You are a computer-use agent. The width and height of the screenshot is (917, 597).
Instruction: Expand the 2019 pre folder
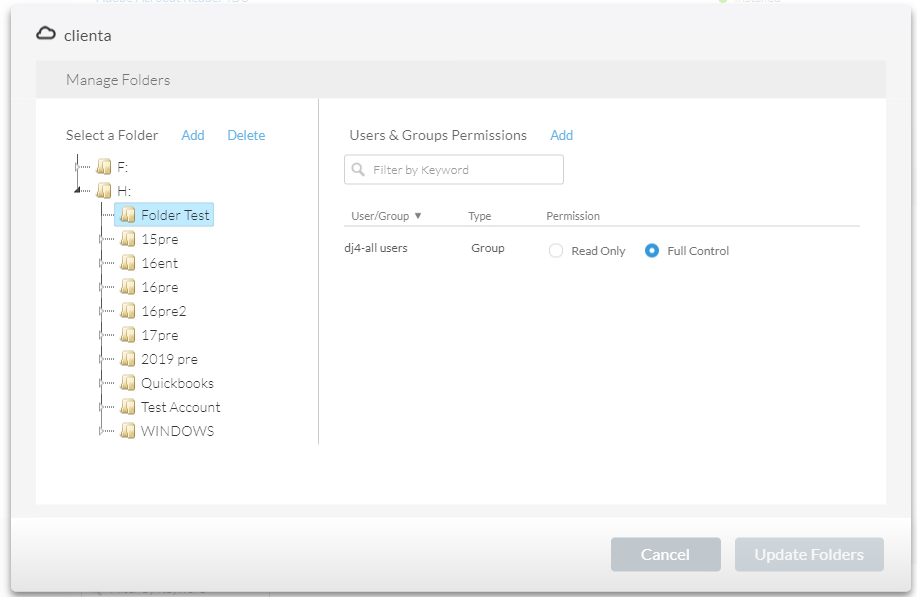(x=101, y=359)
